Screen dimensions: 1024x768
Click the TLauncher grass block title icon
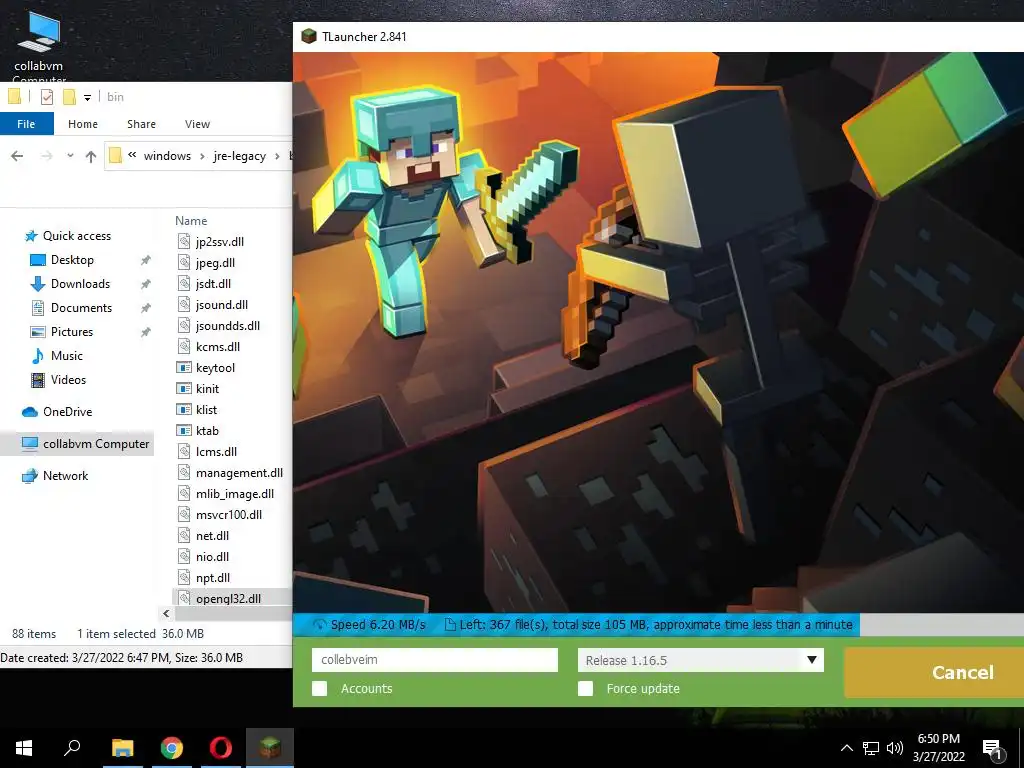point(308,37)
